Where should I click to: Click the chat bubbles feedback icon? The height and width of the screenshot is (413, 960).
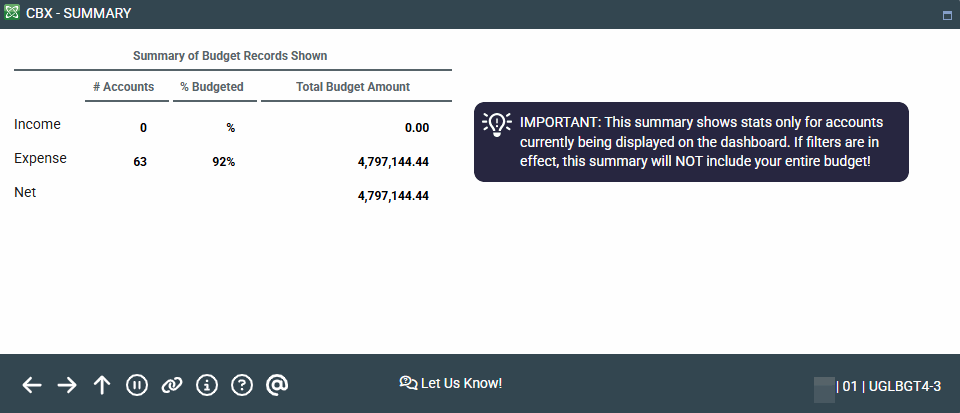(408, 383)
